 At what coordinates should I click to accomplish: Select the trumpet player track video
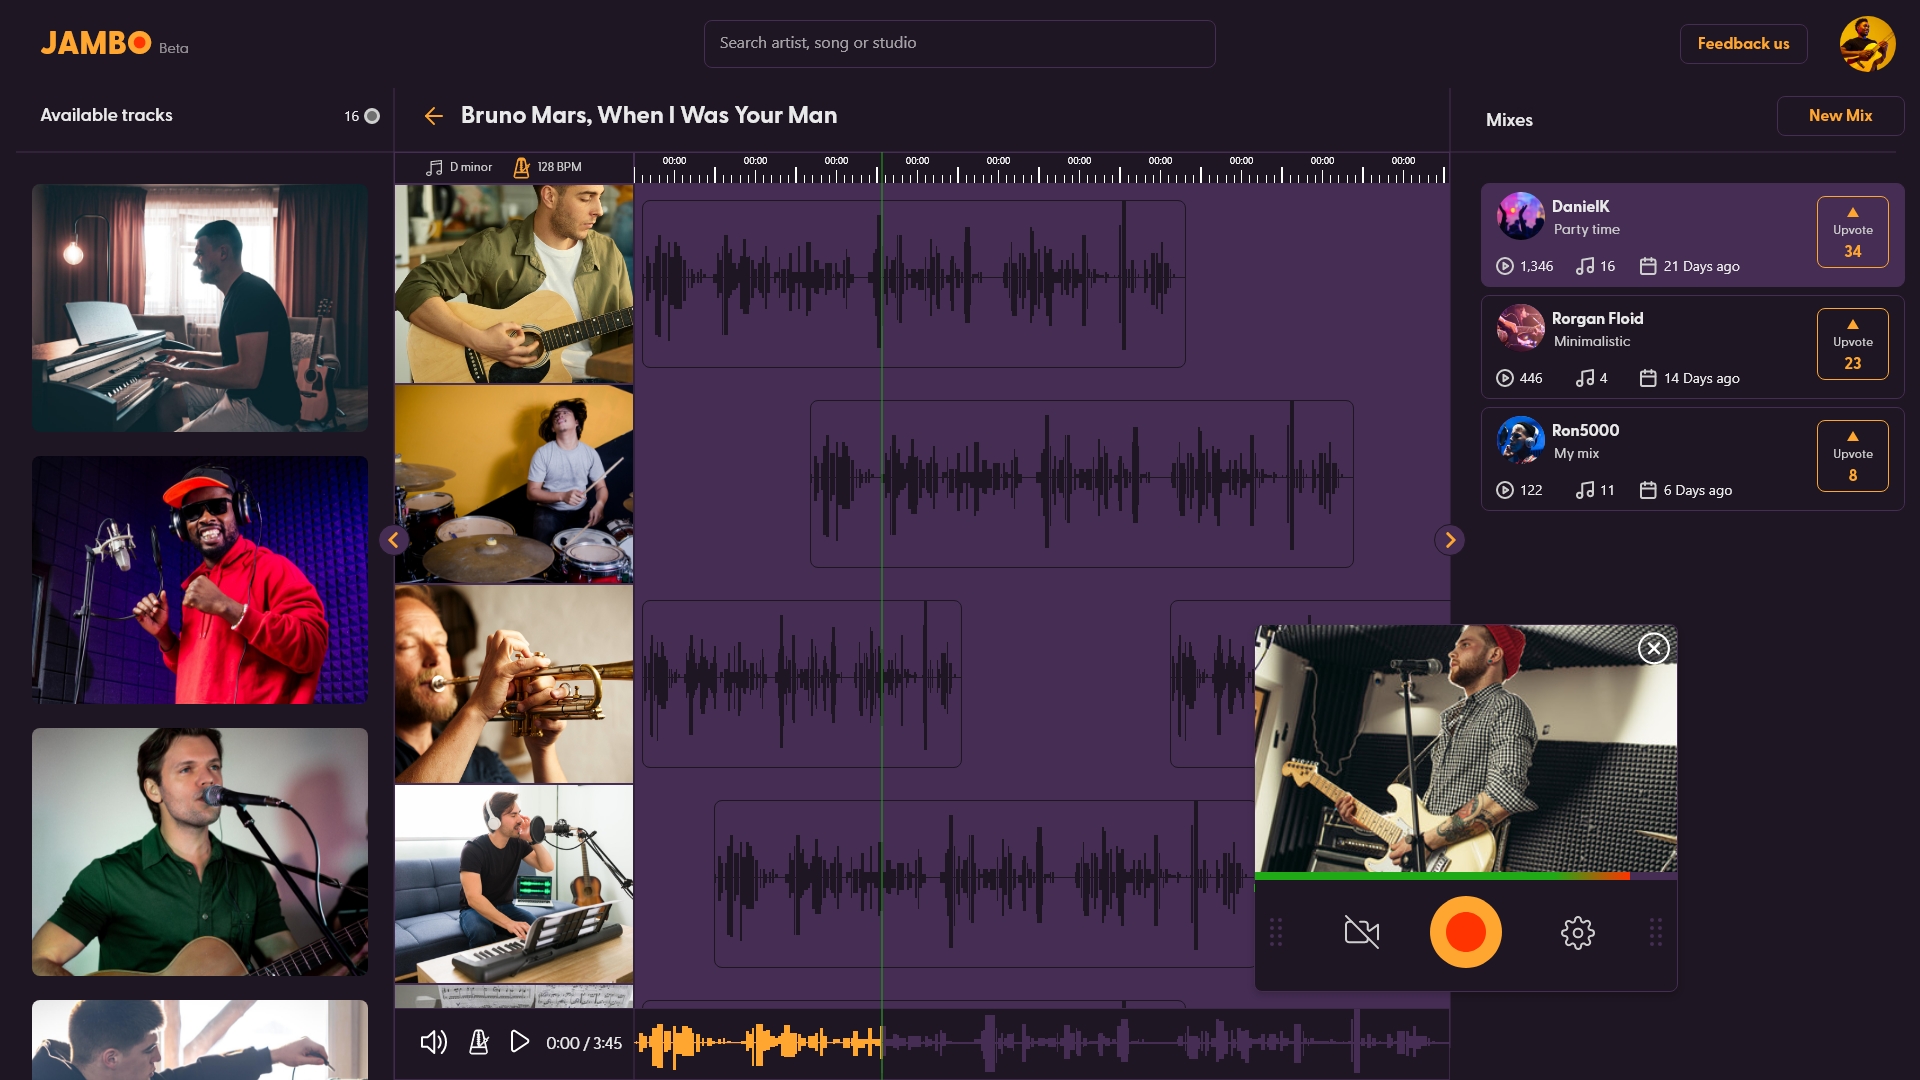514,684
